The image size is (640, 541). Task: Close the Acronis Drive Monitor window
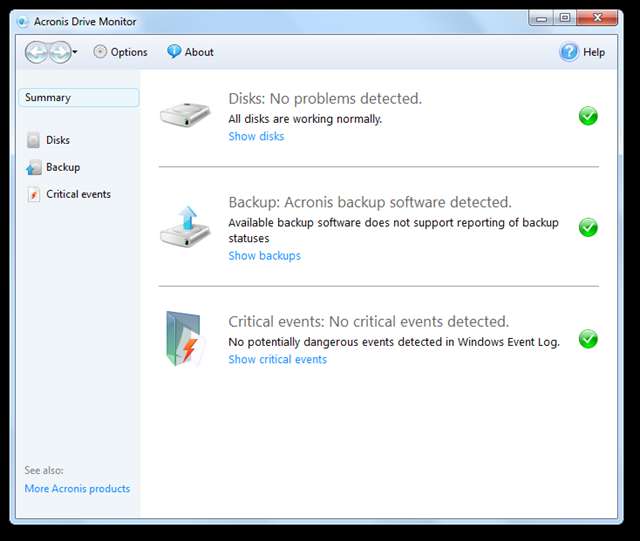(597, 18)
